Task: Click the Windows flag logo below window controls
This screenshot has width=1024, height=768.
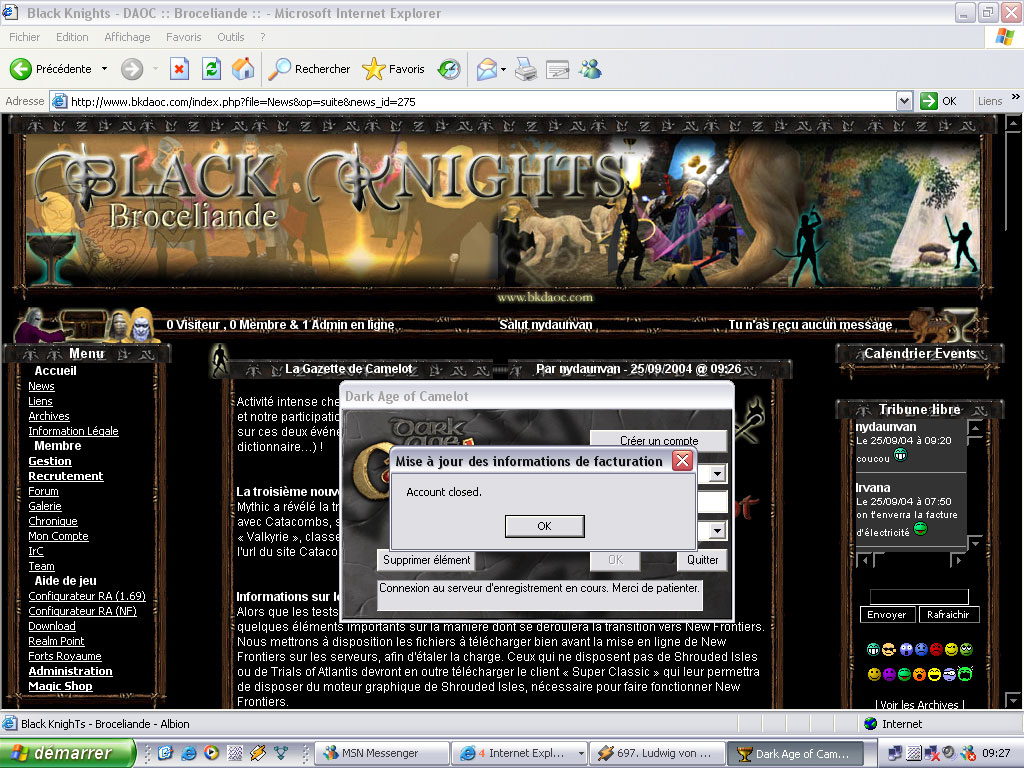Action: [1004, 37]
